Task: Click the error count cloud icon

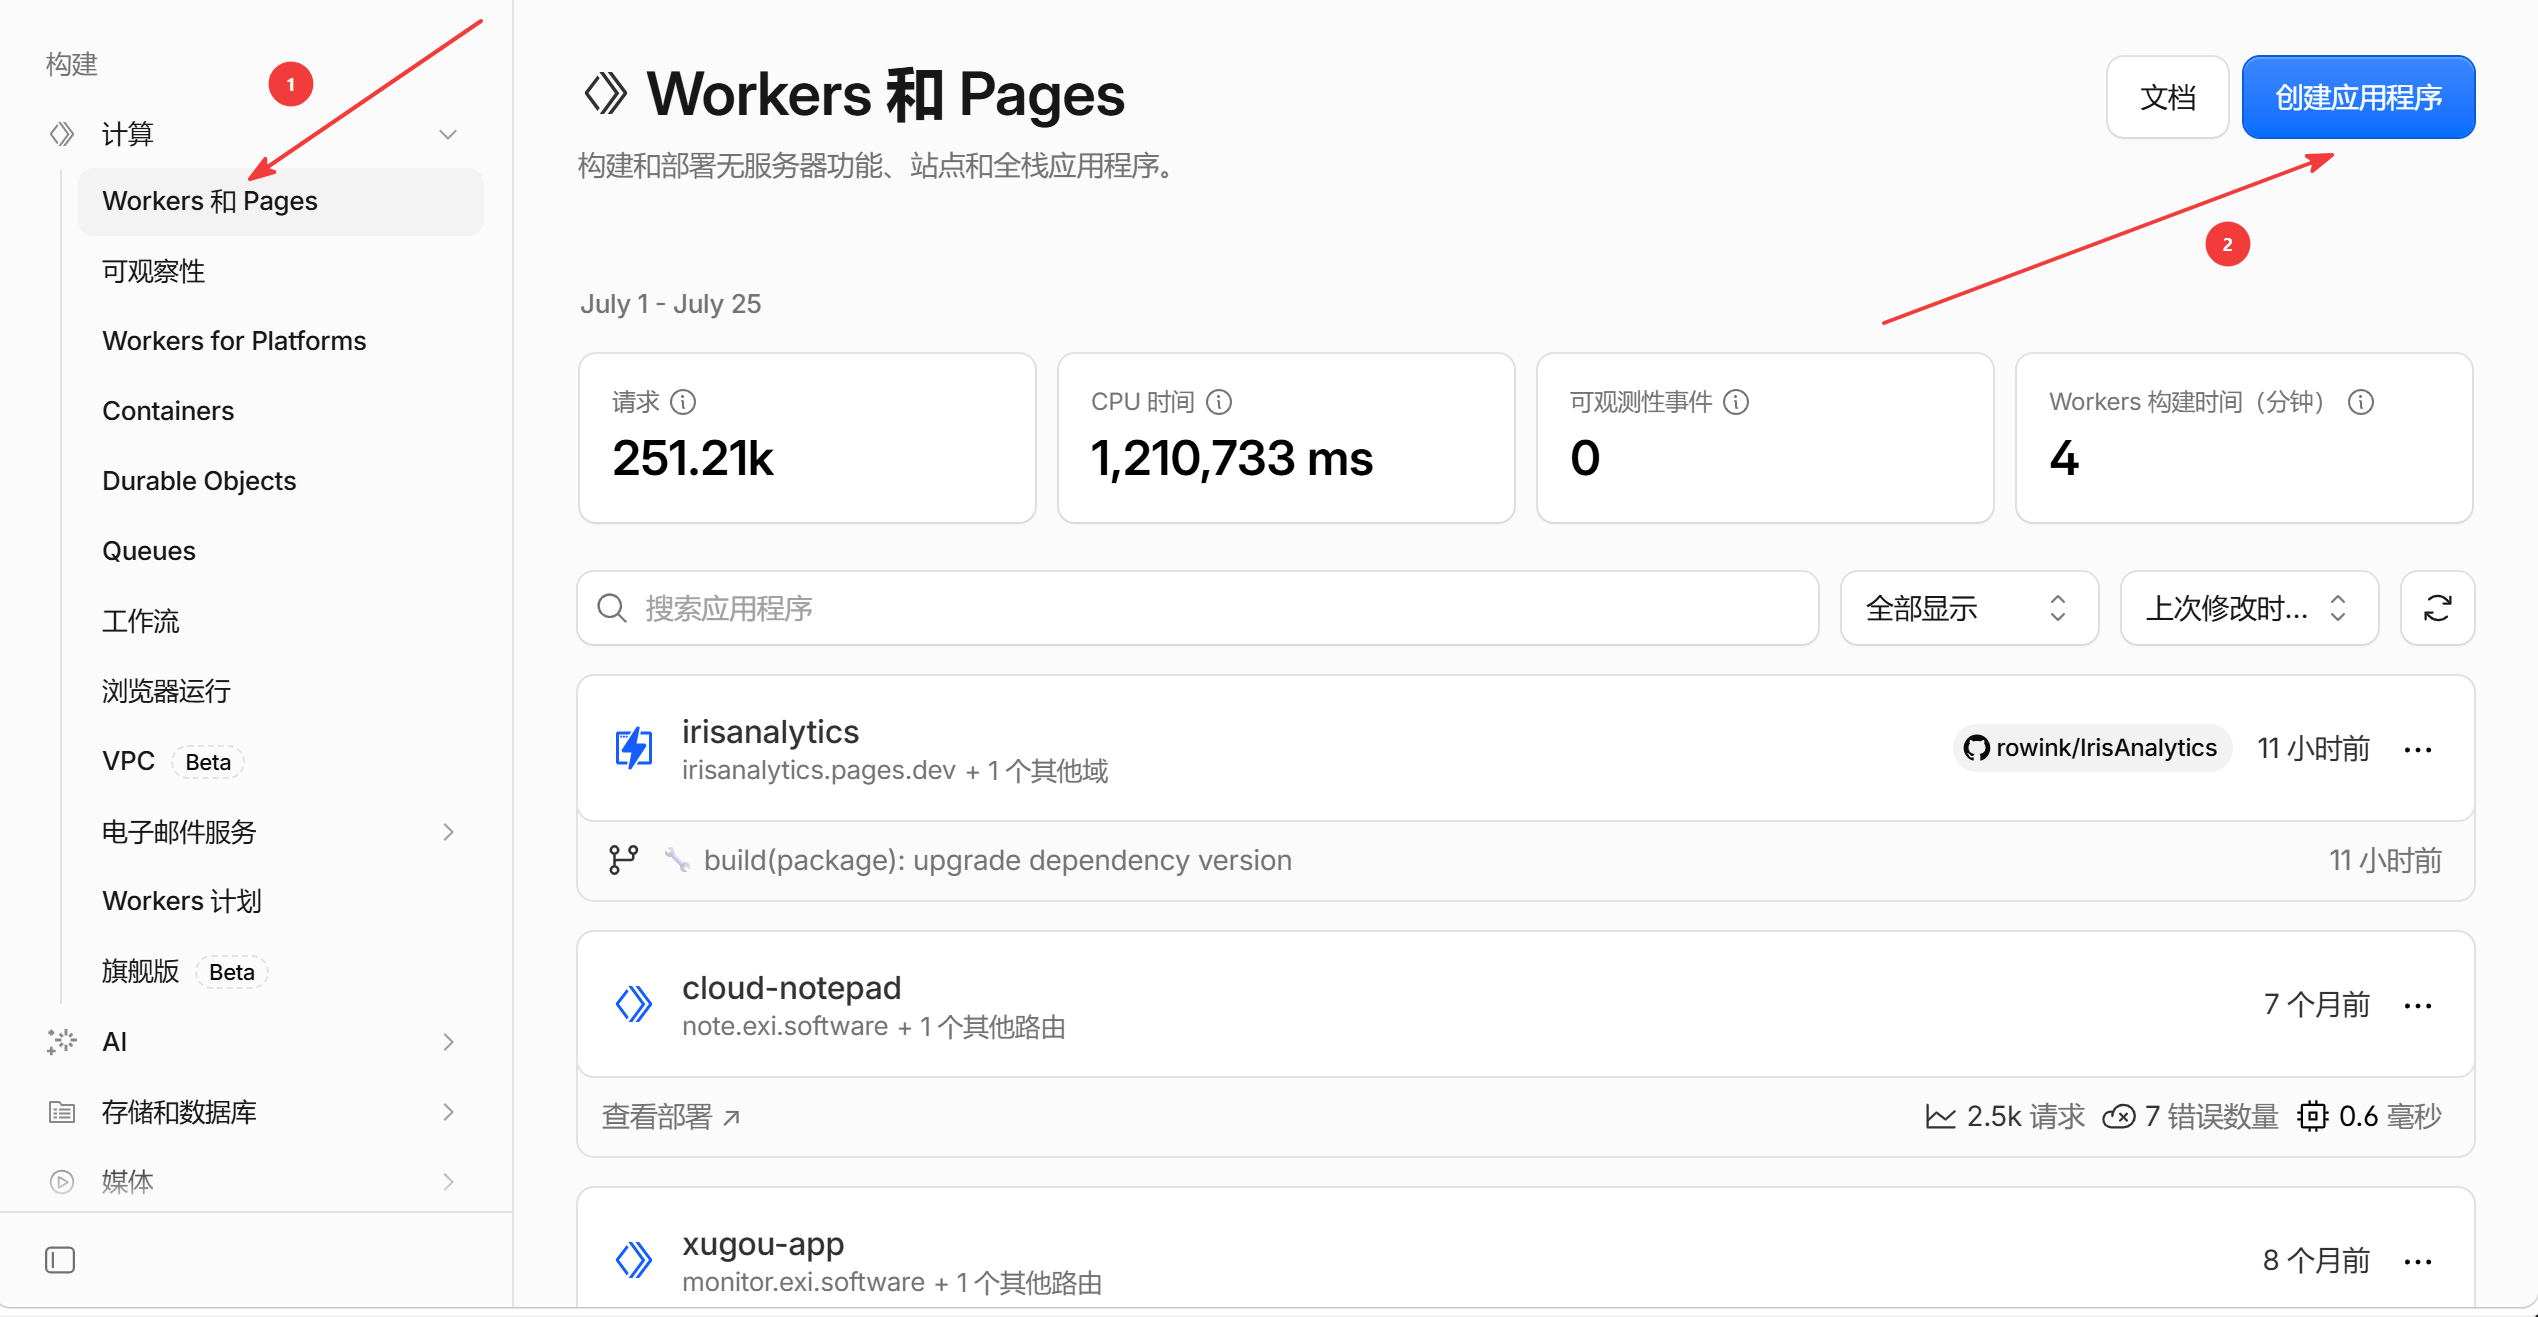Action: [x=2119, y=1116]
